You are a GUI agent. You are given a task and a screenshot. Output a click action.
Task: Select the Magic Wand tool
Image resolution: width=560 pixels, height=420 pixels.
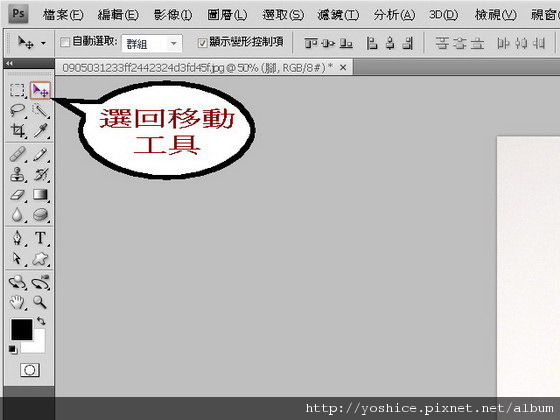[x=40, y=110]
